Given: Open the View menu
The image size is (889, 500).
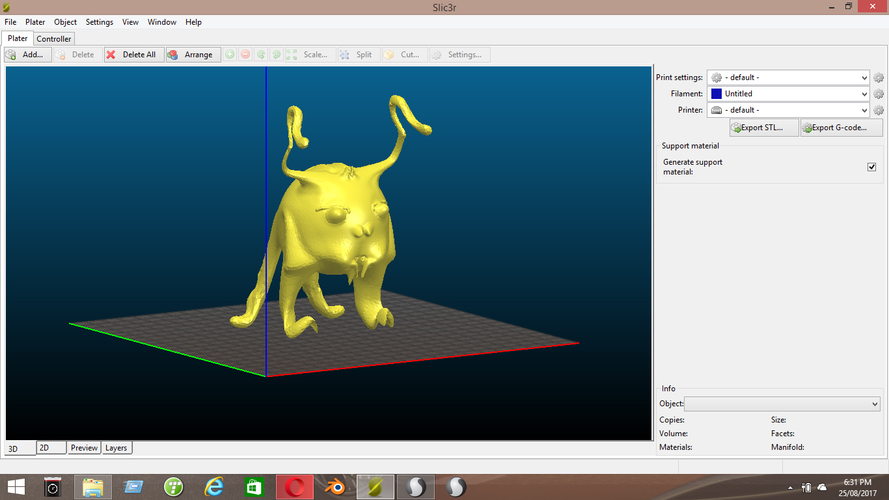Looking at the screenshot, I should point(130,22).
